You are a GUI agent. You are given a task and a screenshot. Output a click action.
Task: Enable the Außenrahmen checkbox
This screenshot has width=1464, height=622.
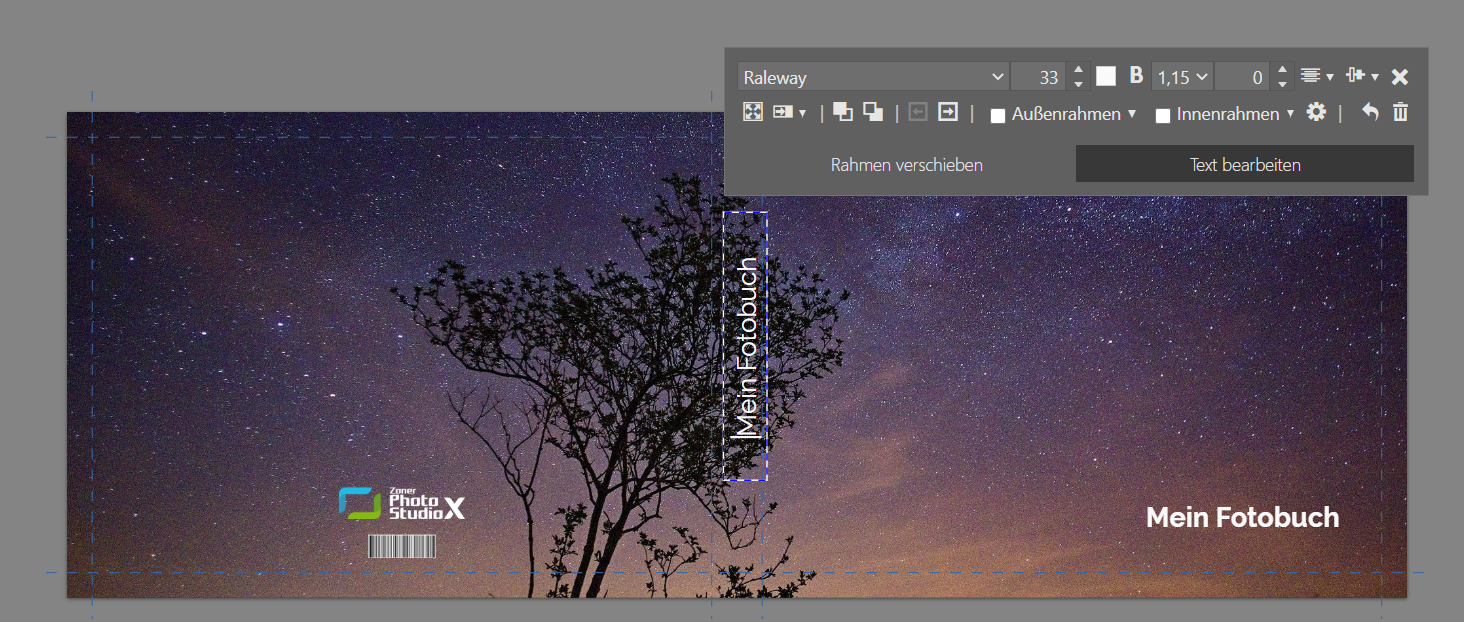[x=997, y=115]
